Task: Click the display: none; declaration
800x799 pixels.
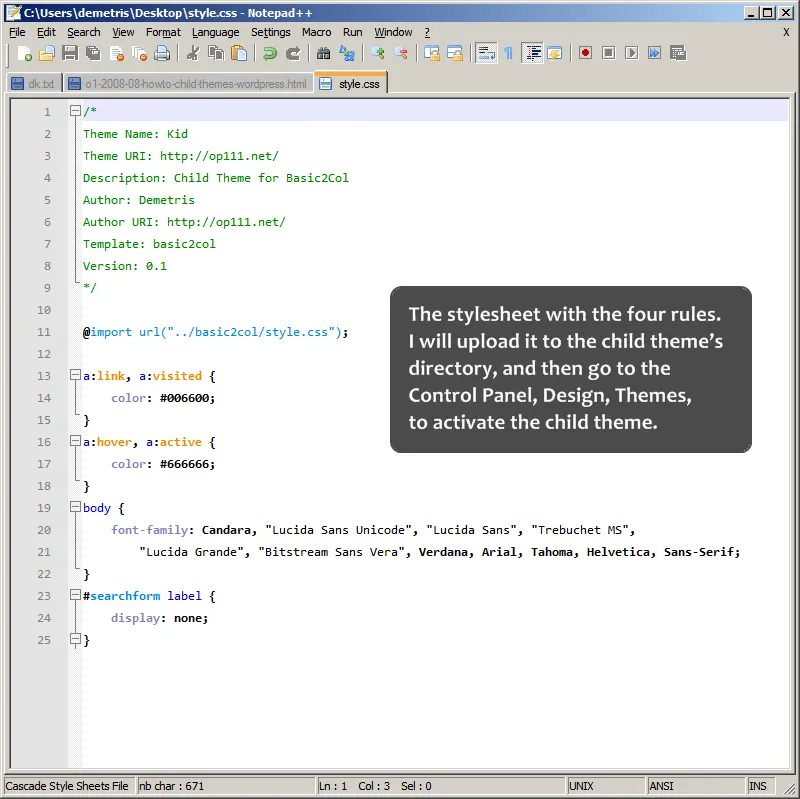Action: coord(159,618)
